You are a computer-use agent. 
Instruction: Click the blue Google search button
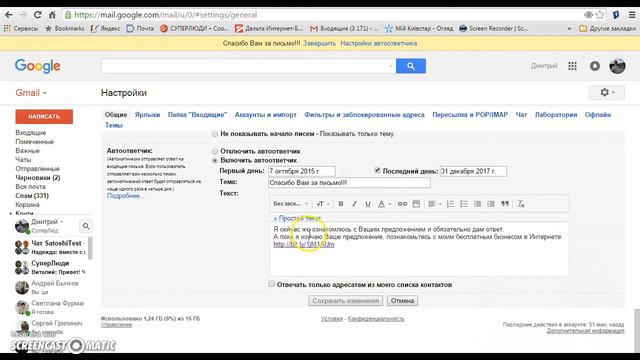point(411,66)
